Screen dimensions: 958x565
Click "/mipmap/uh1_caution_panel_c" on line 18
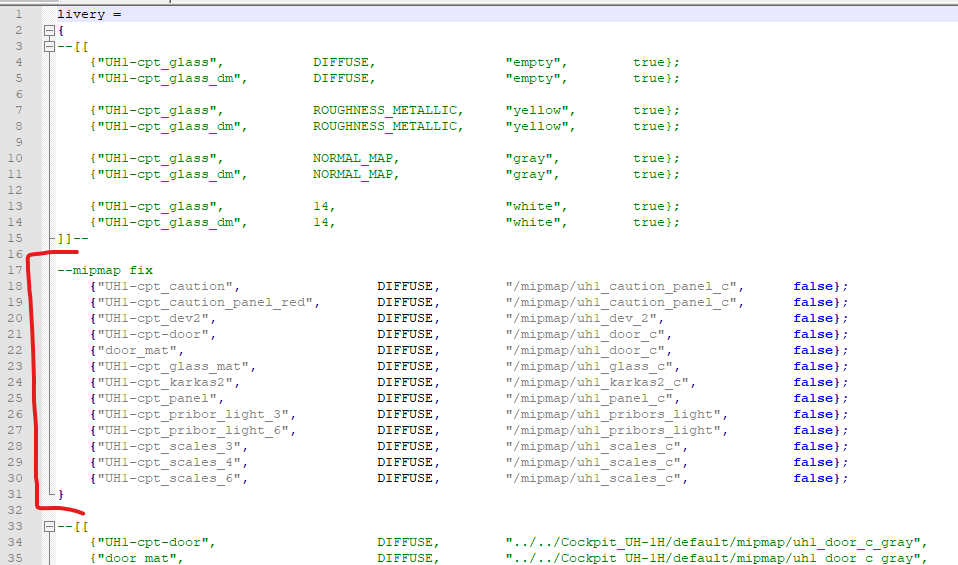click(x=624, y=286)
